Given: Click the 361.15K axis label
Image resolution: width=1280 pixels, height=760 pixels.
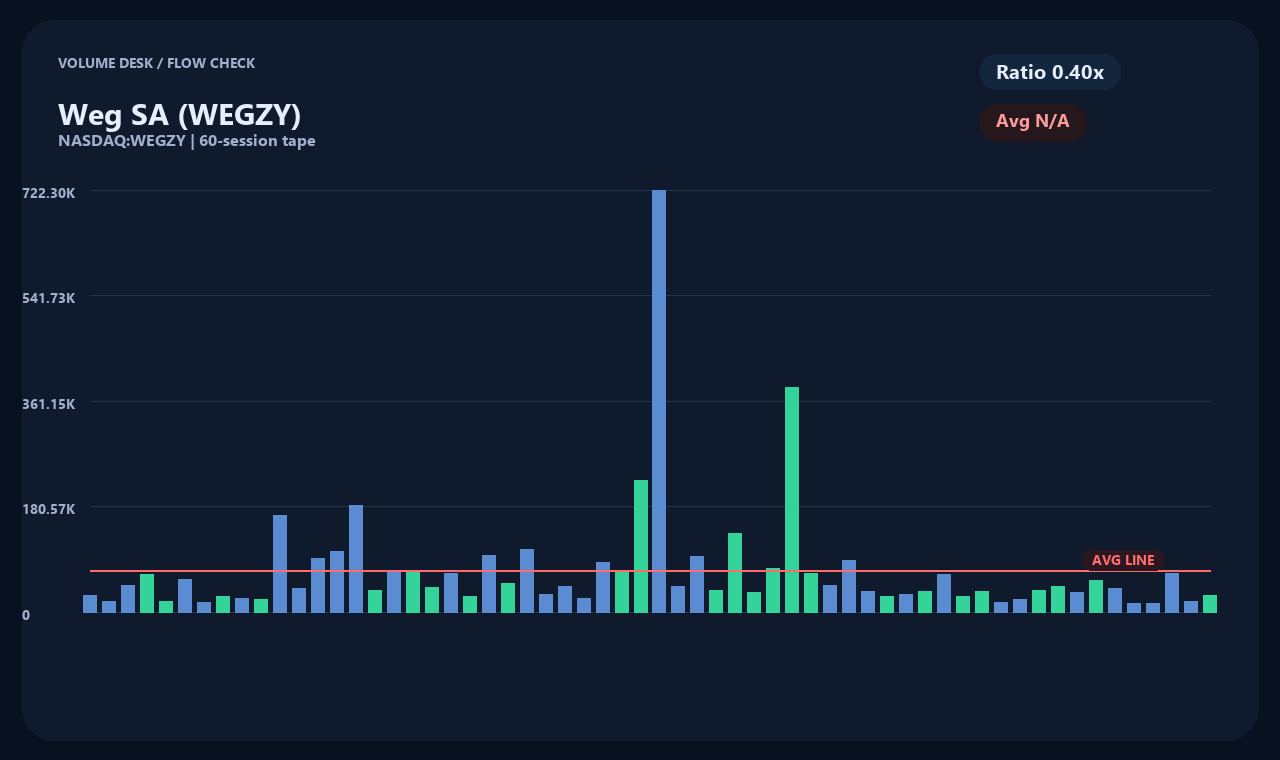Looking at the screenshot, I should click(x=49, y=403).
